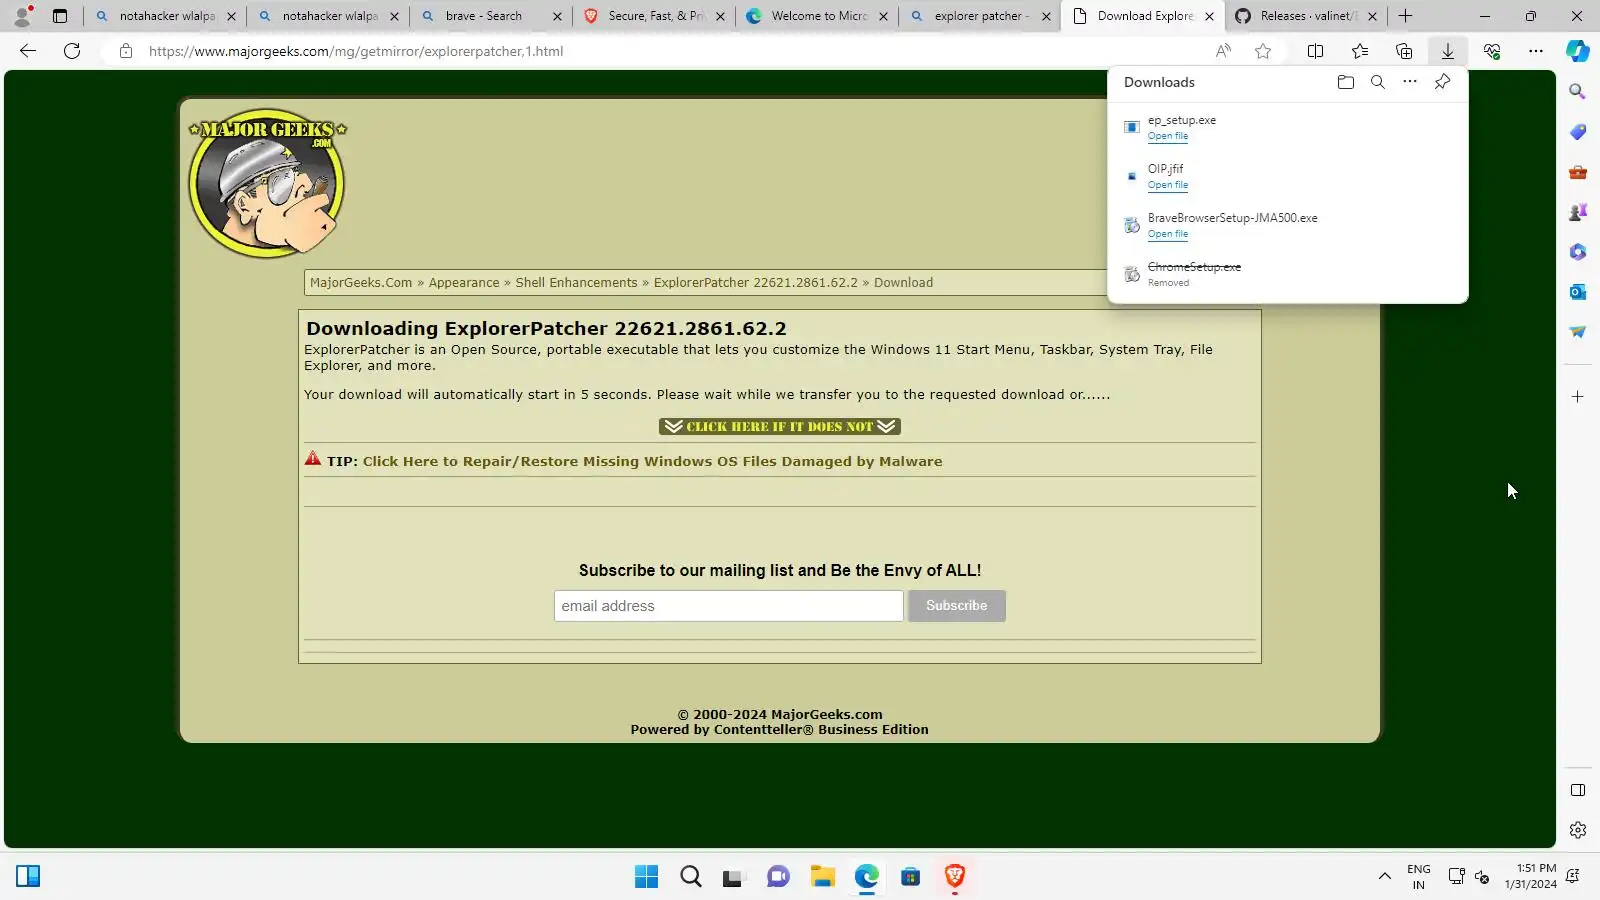Image resolution: width=1600 pixels, height=900 pixels.
Task: Open Shell Enhancements breadcrumb link
Action: click(x=576, y=283)
